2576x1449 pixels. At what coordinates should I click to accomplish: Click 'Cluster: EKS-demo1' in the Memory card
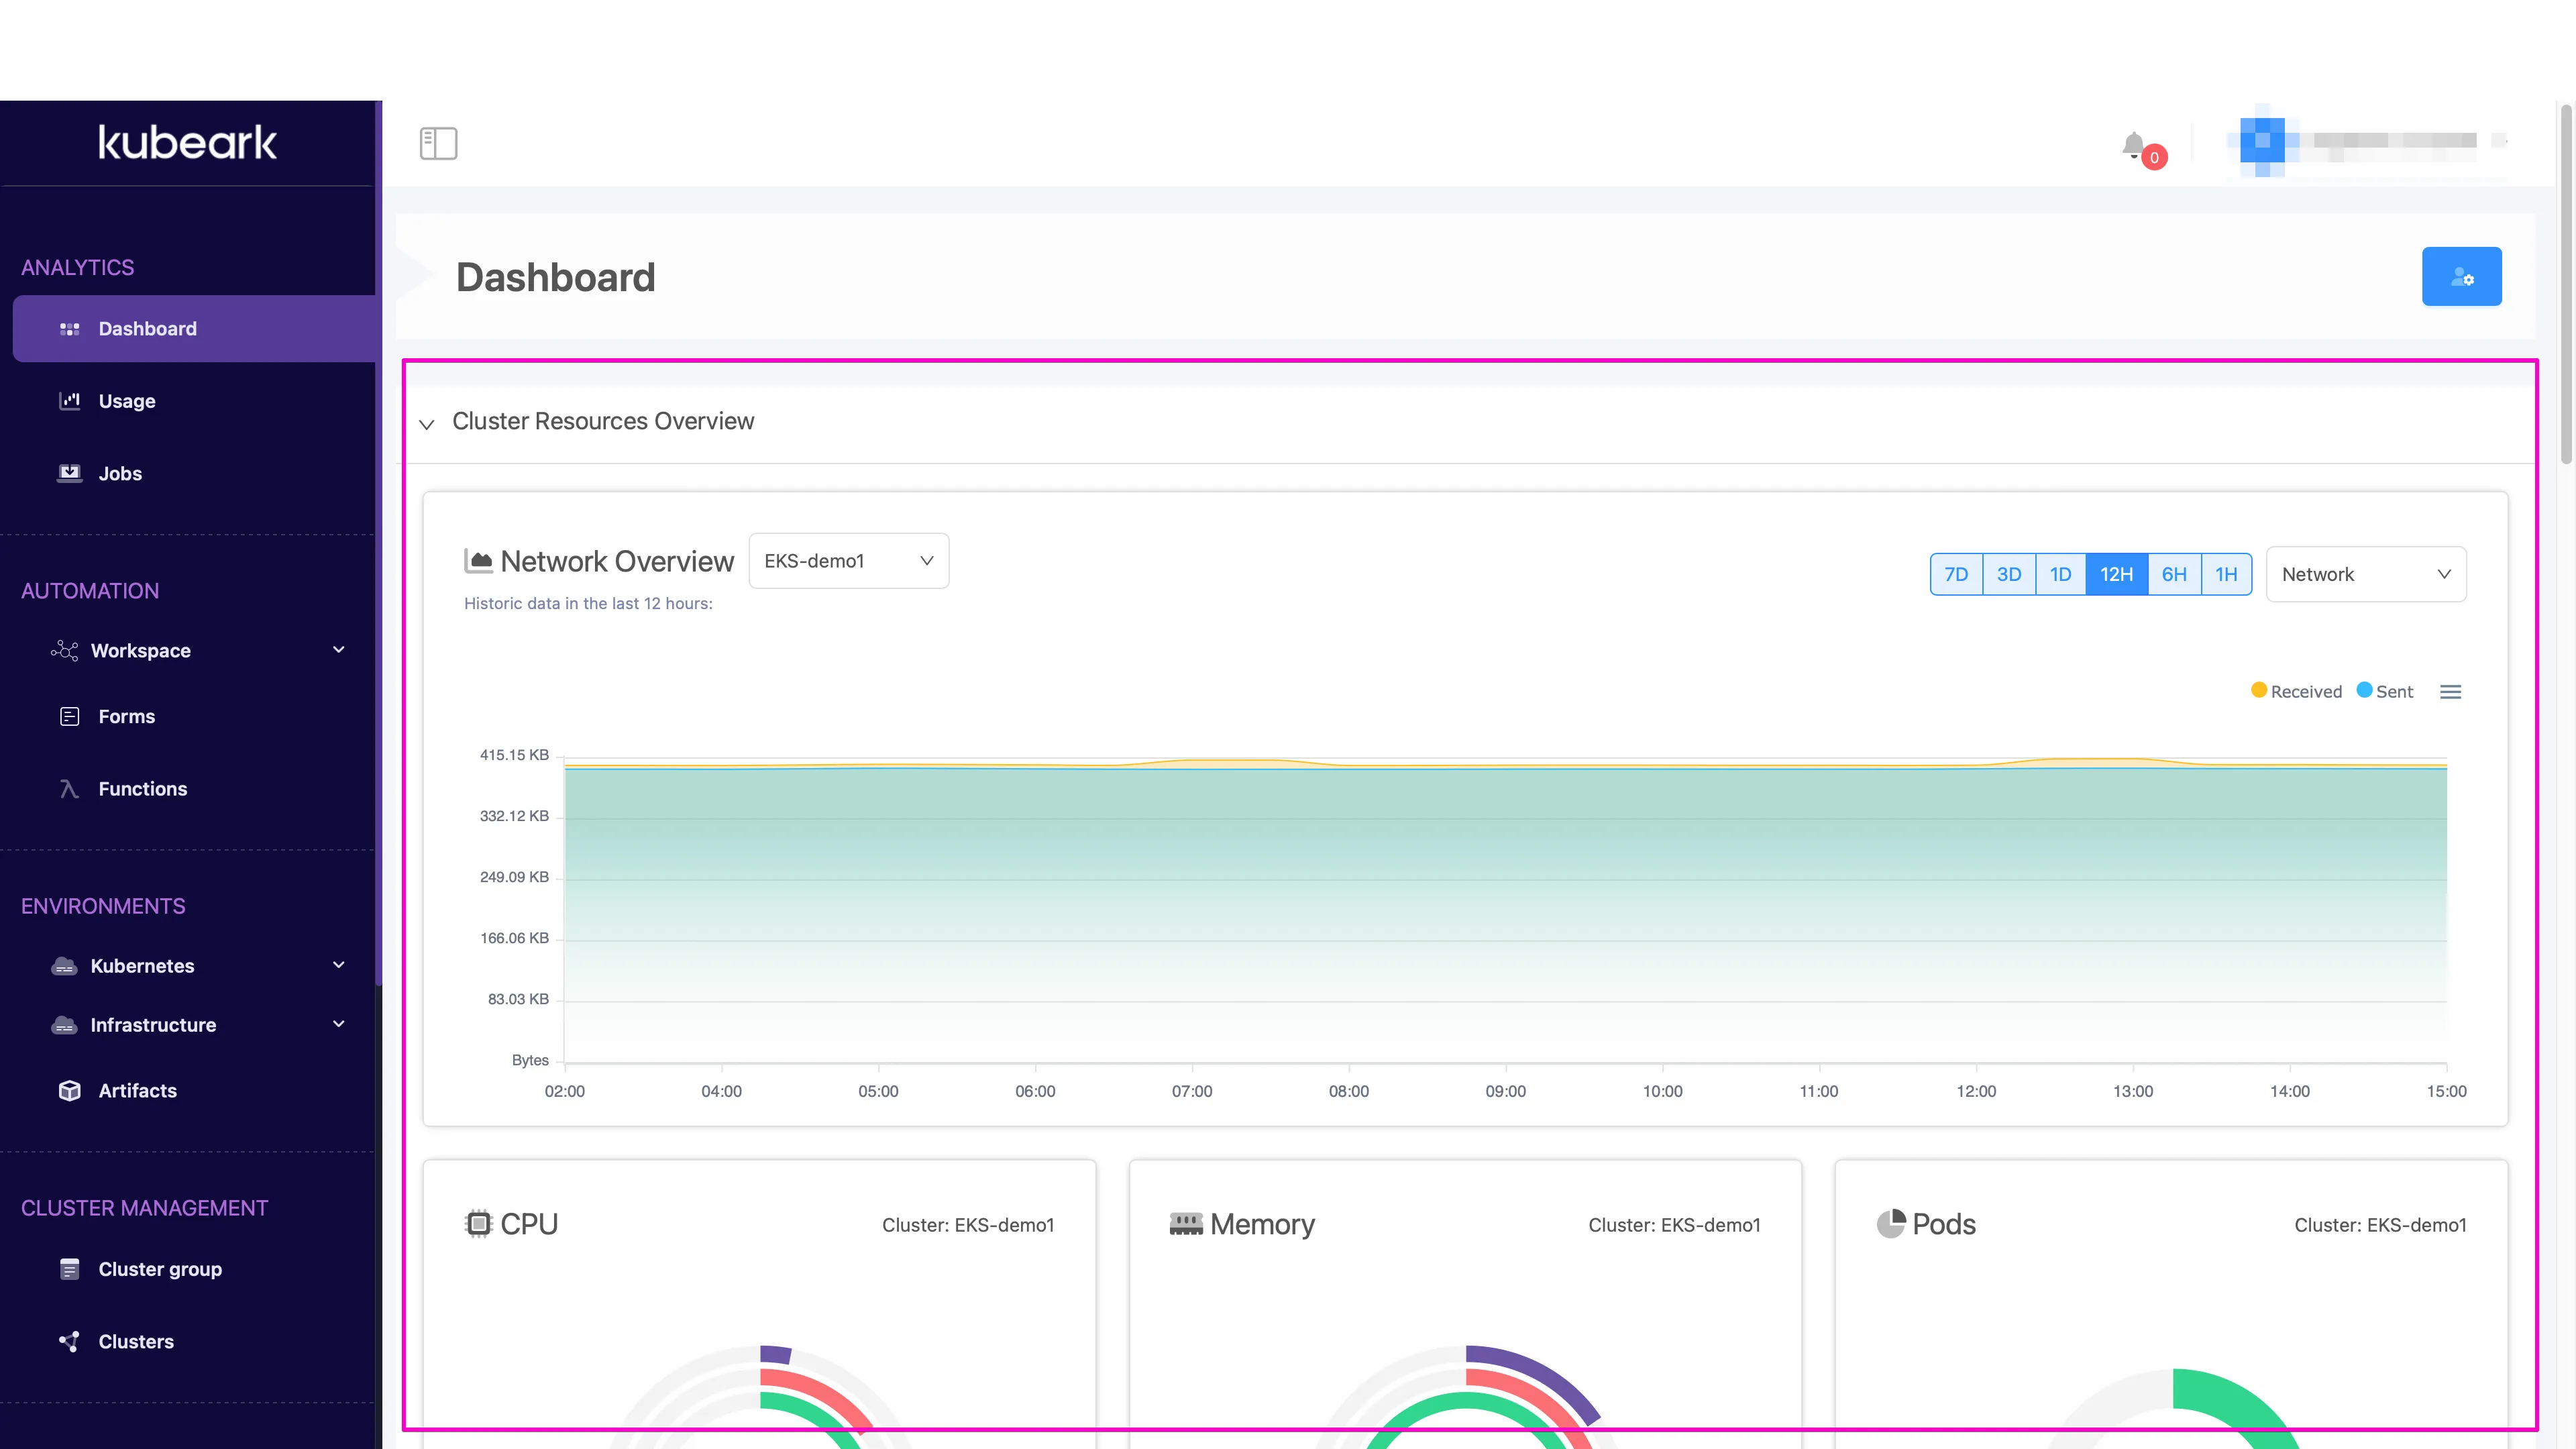1674,1225
